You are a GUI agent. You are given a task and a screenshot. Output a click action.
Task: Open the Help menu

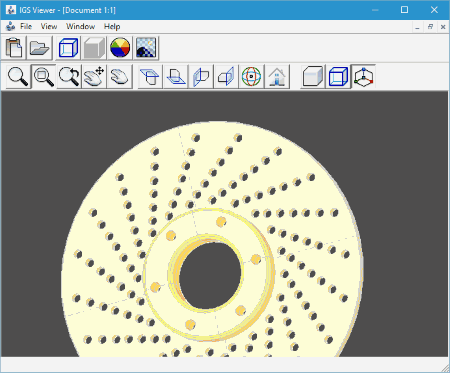click(x=112, y=26)
